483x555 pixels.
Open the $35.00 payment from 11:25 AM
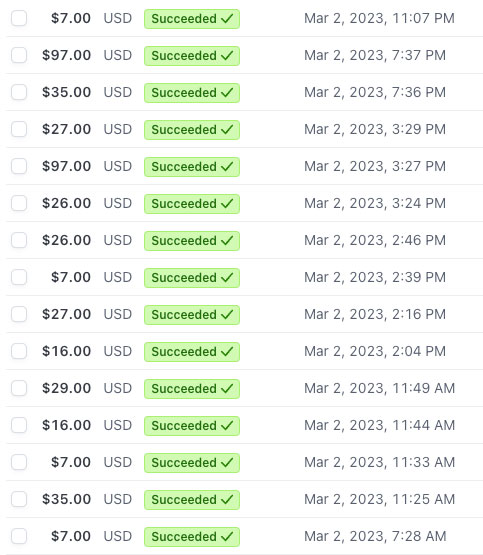[x=245, y=499]
